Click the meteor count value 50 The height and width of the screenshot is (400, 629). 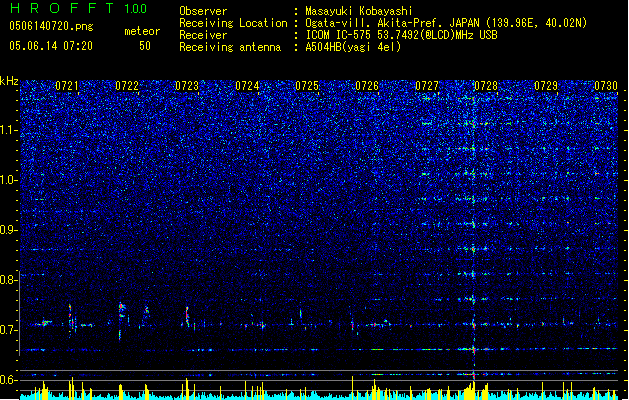(x=145, y=46)
